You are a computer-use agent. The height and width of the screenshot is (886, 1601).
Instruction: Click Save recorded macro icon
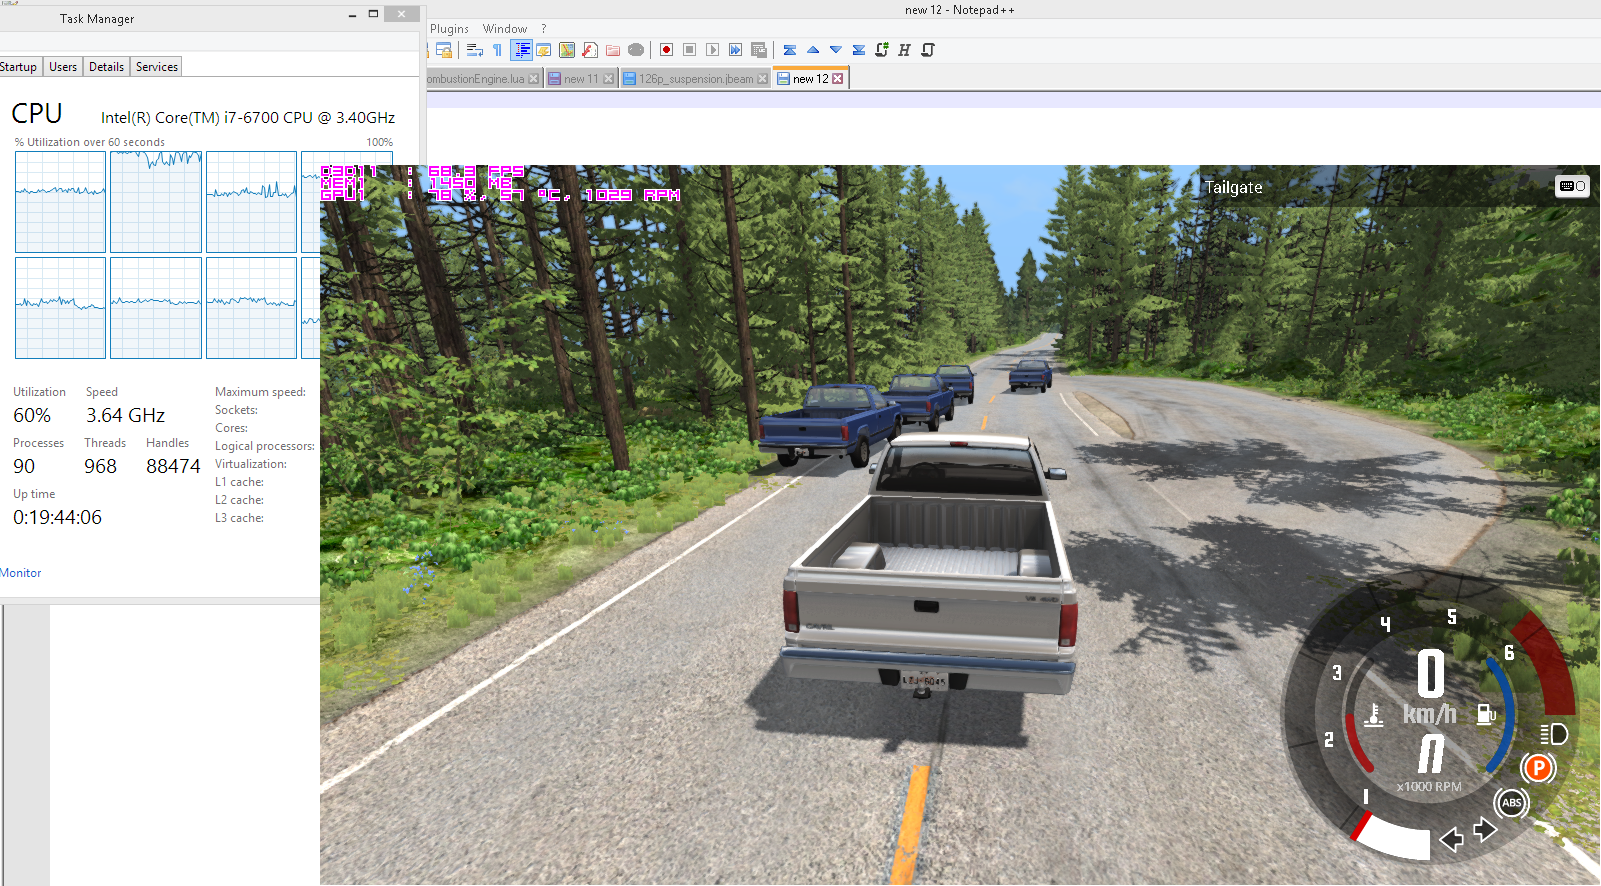[759, 50]
